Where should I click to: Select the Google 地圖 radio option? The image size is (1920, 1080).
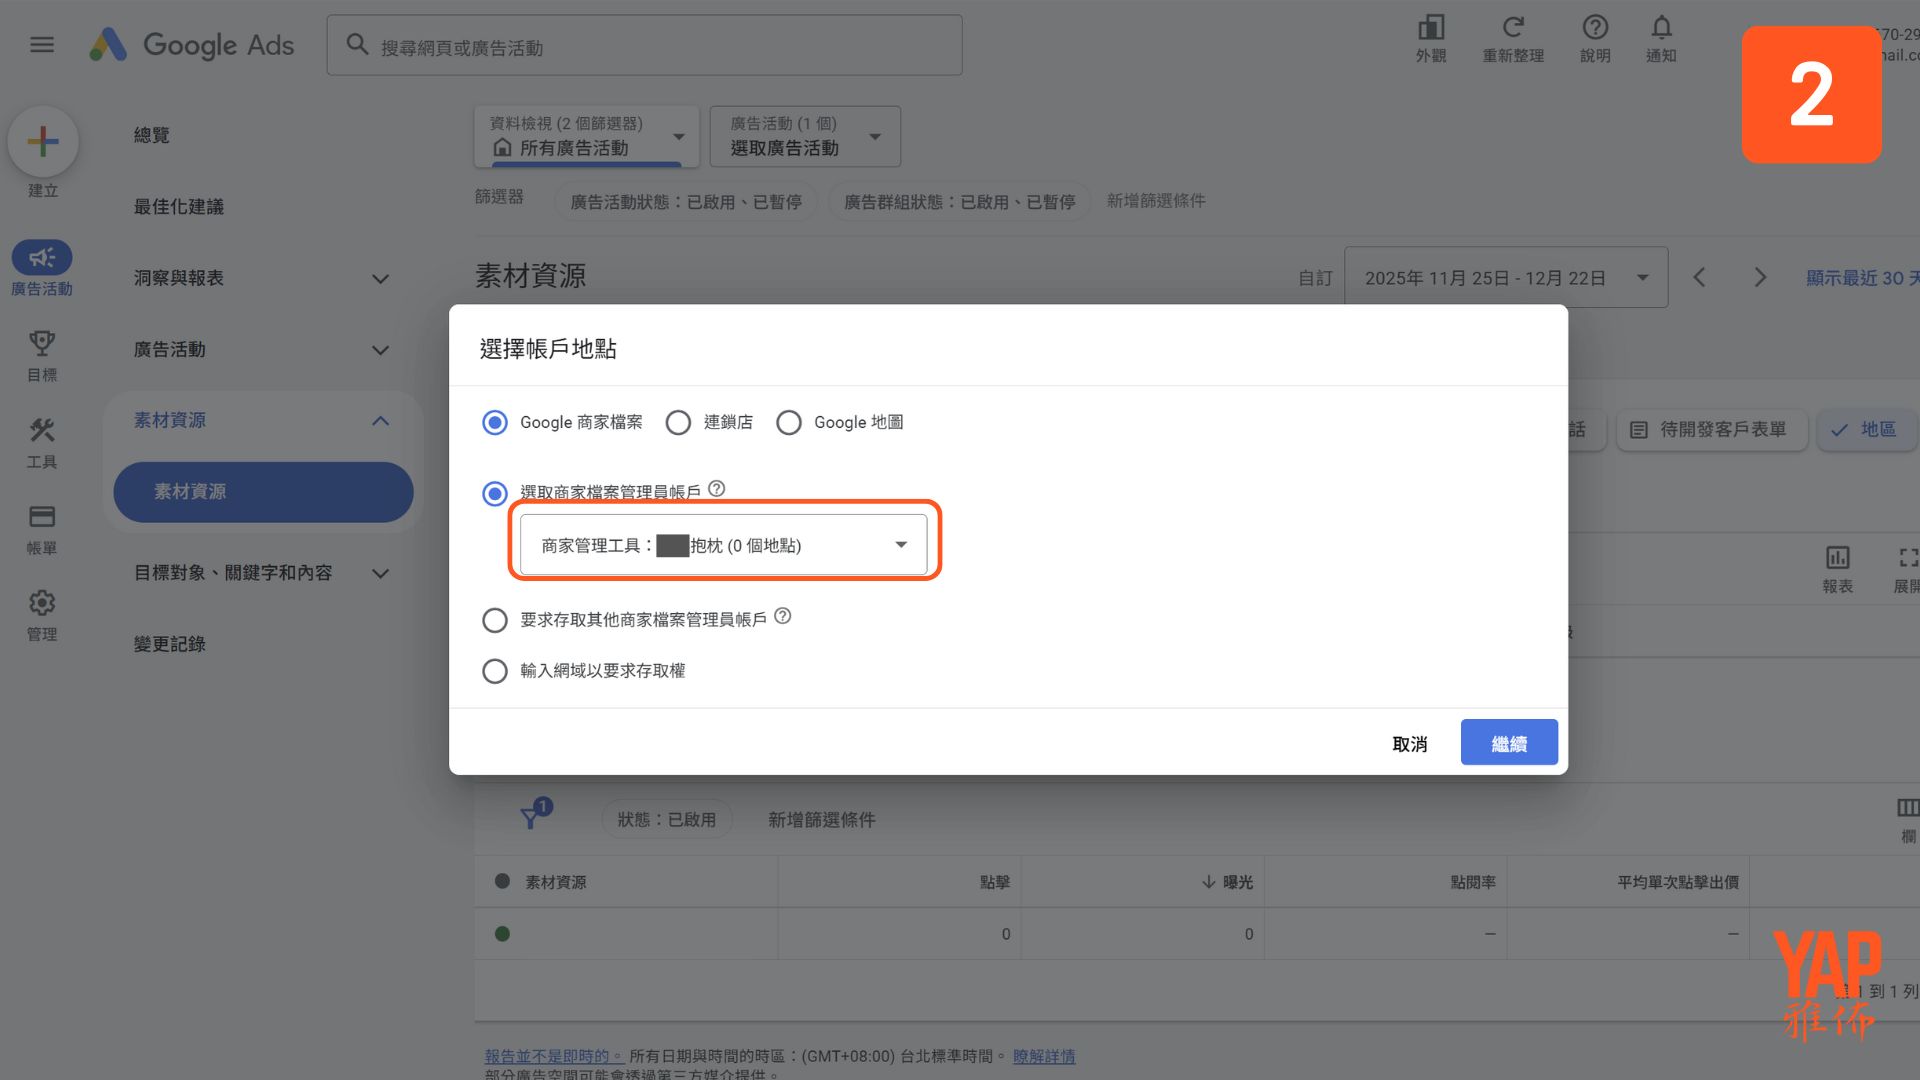pyautogui.click(x=789, y=423)
